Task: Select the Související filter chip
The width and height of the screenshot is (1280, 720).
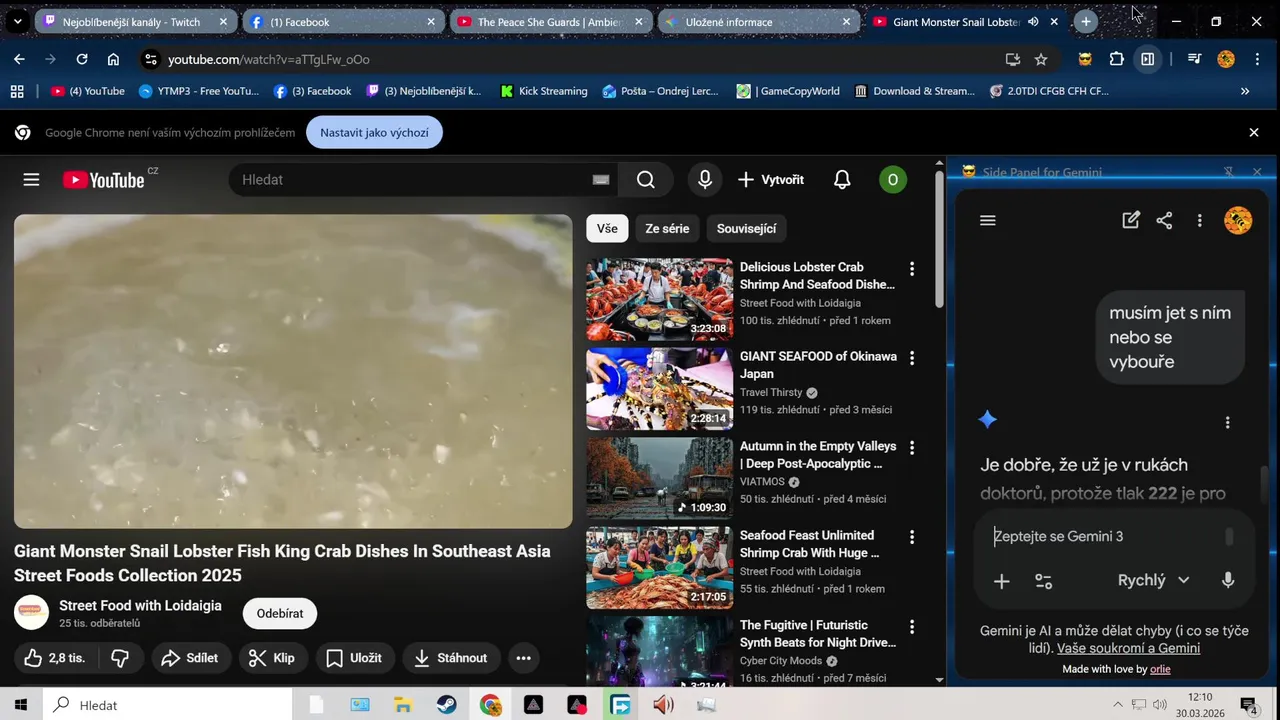Action: [x=746, y=228]
